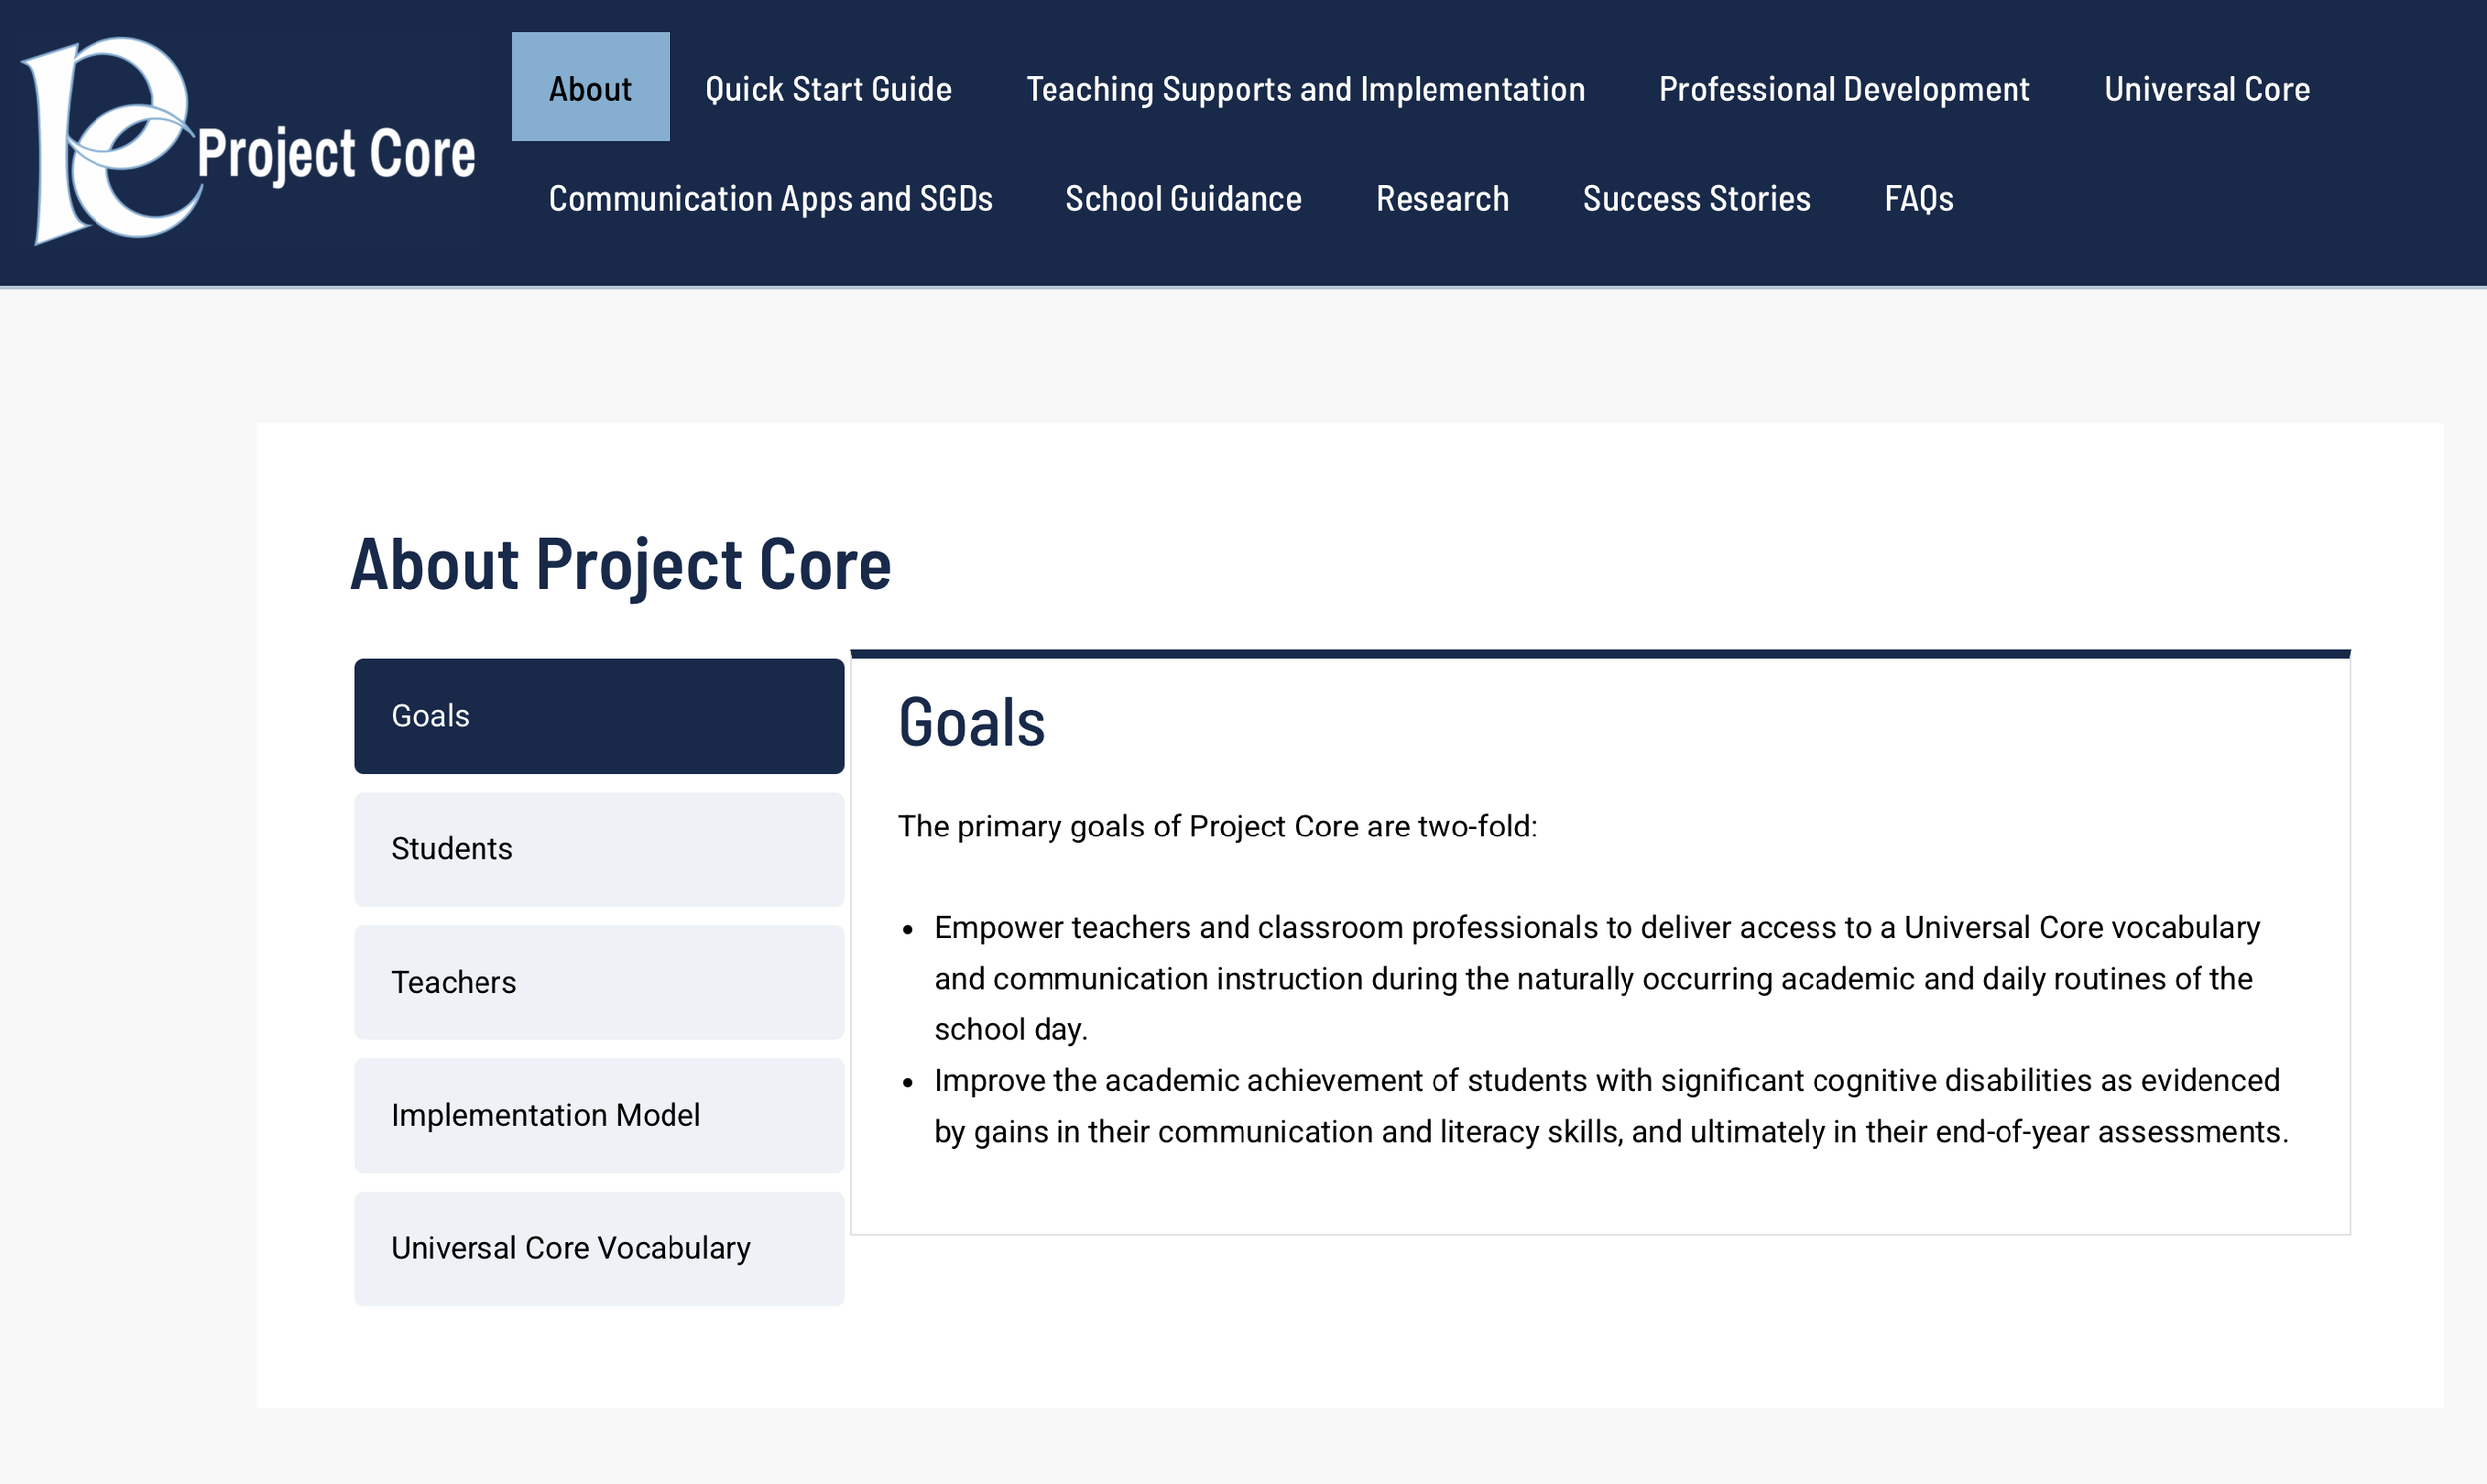
Task: Switch to the Teachers tab
Action: click(598, 982)
